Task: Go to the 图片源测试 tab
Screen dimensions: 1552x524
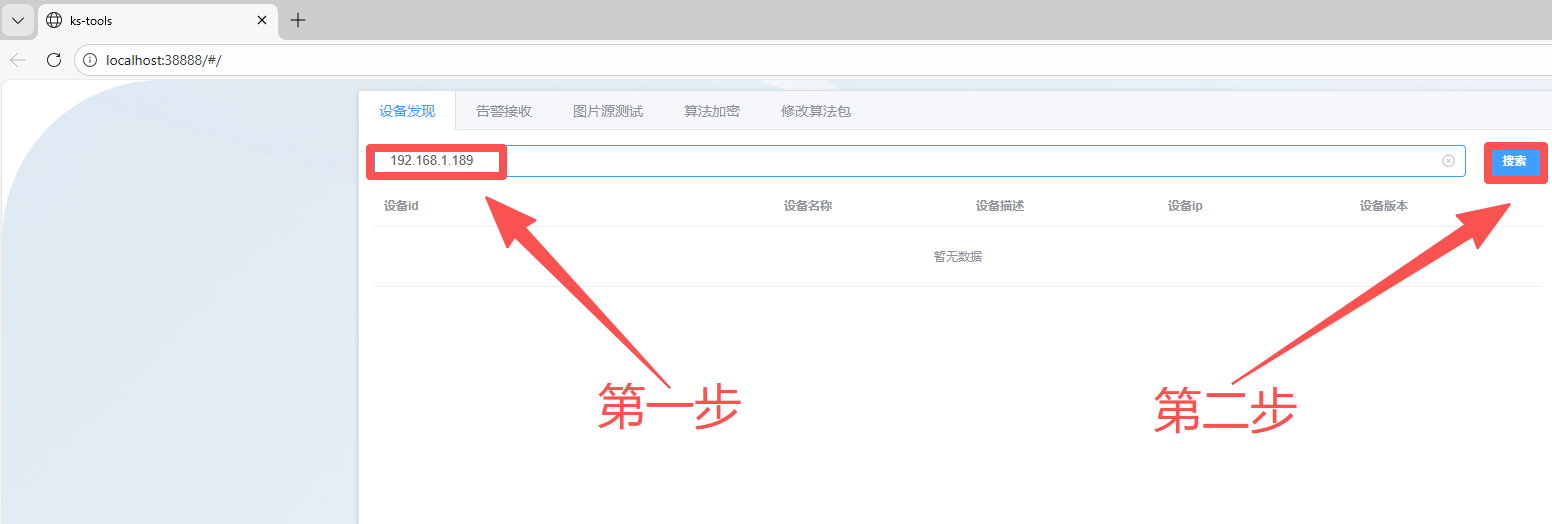Action: tap(608, 111)
